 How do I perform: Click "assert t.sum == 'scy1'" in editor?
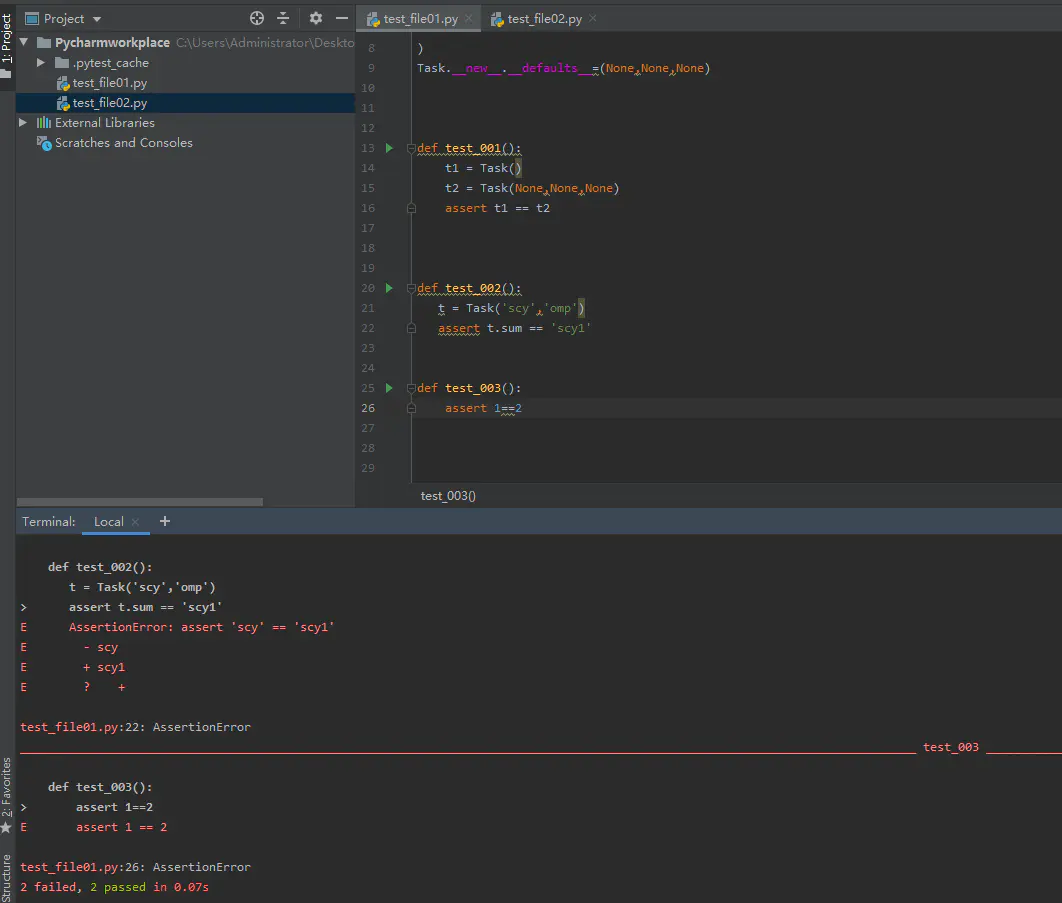(514, 328)
